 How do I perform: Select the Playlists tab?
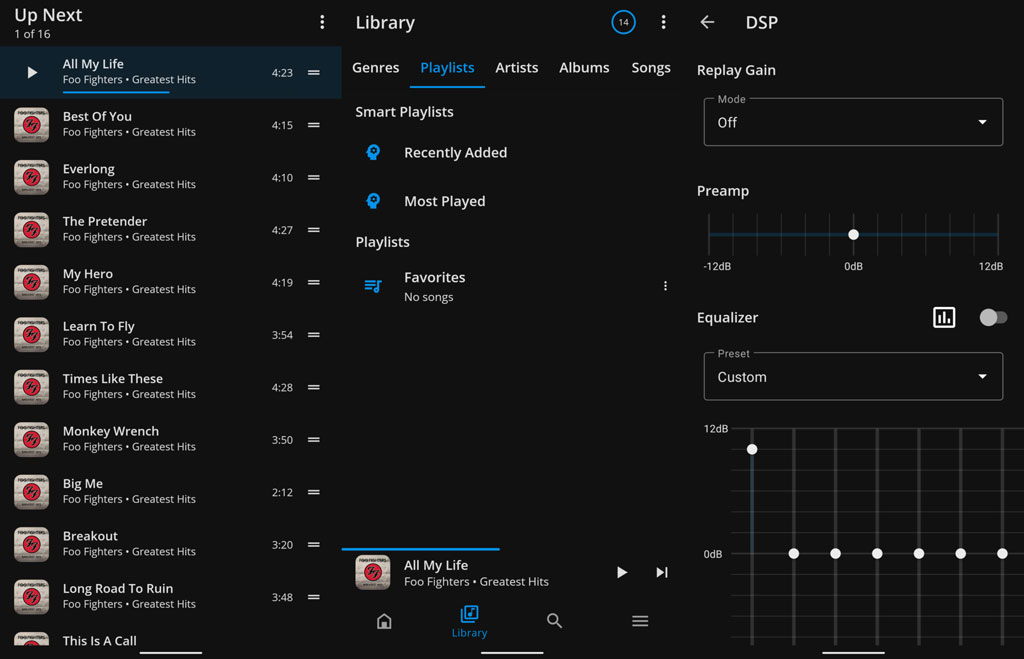pyautogui.click(x=447, y=68)
